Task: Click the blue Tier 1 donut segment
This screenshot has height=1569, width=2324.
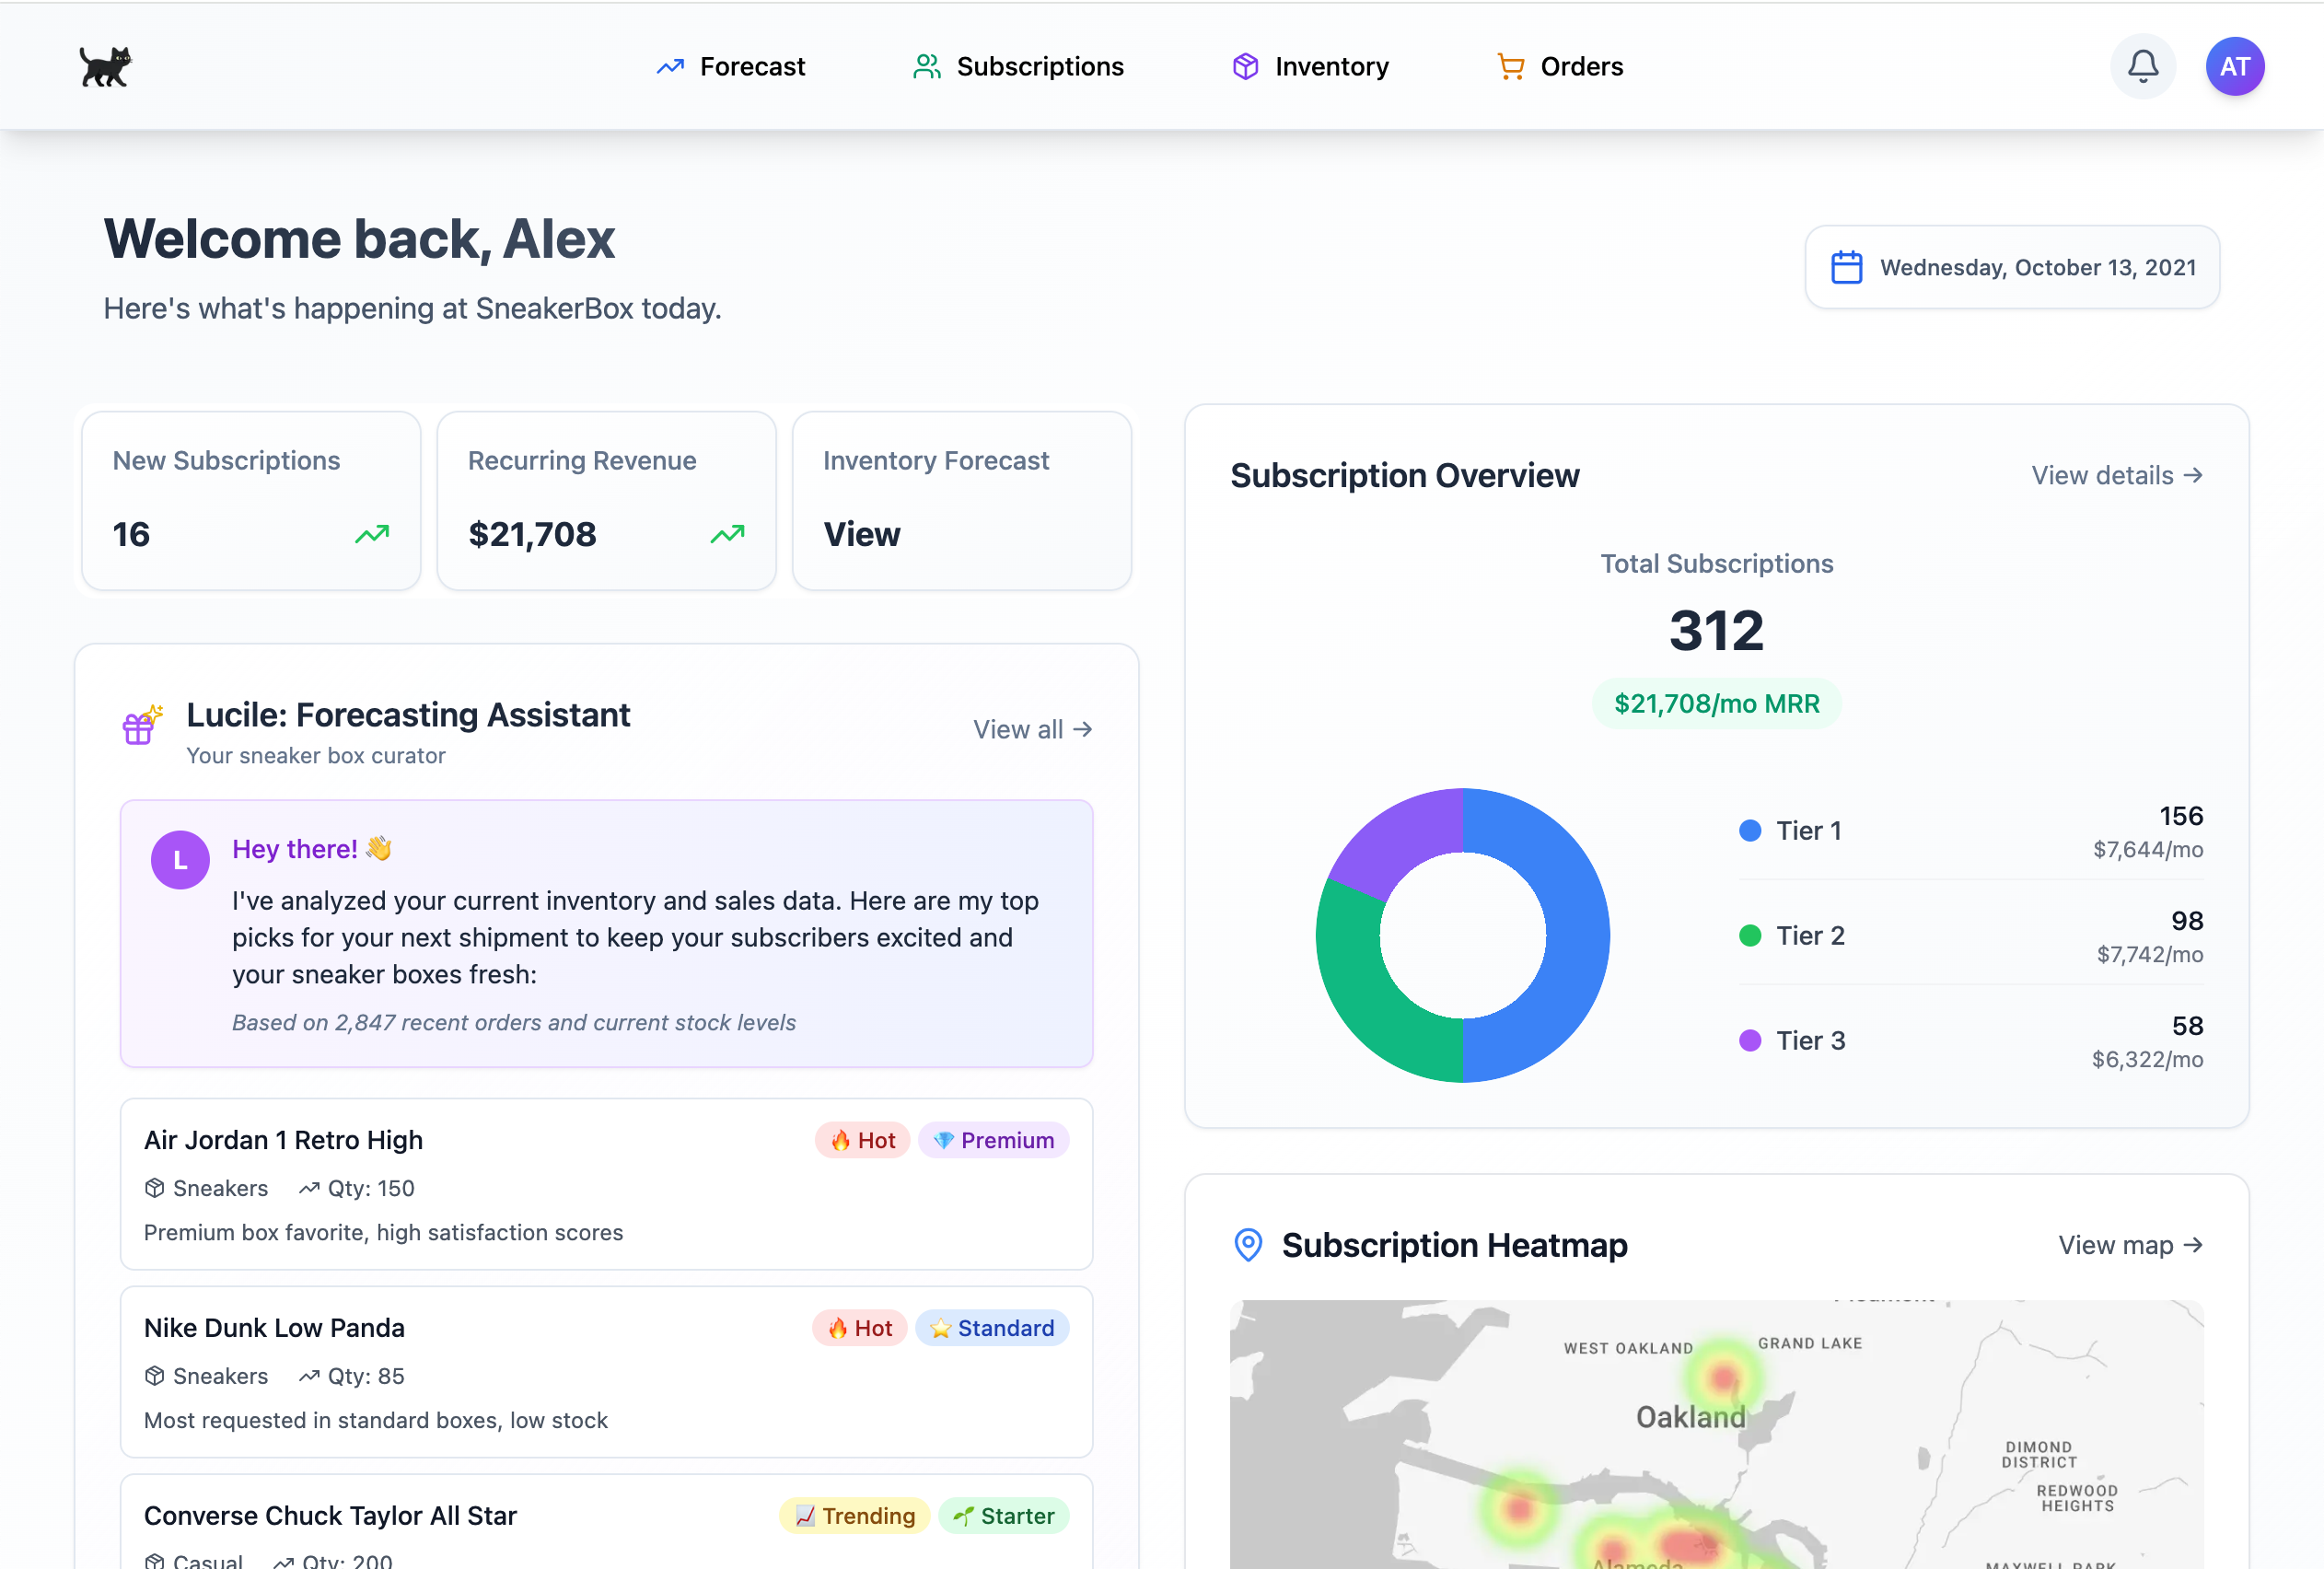Action: (1575, 935)
